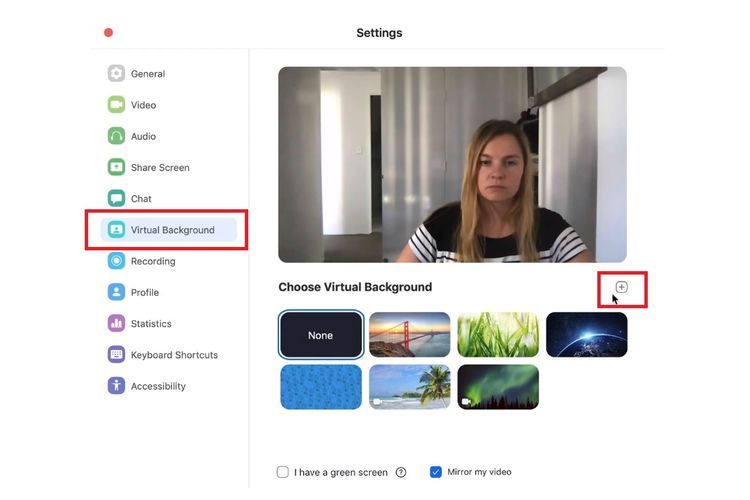
Task: Click the Virtual Background label text
Action: click(173, 230)
